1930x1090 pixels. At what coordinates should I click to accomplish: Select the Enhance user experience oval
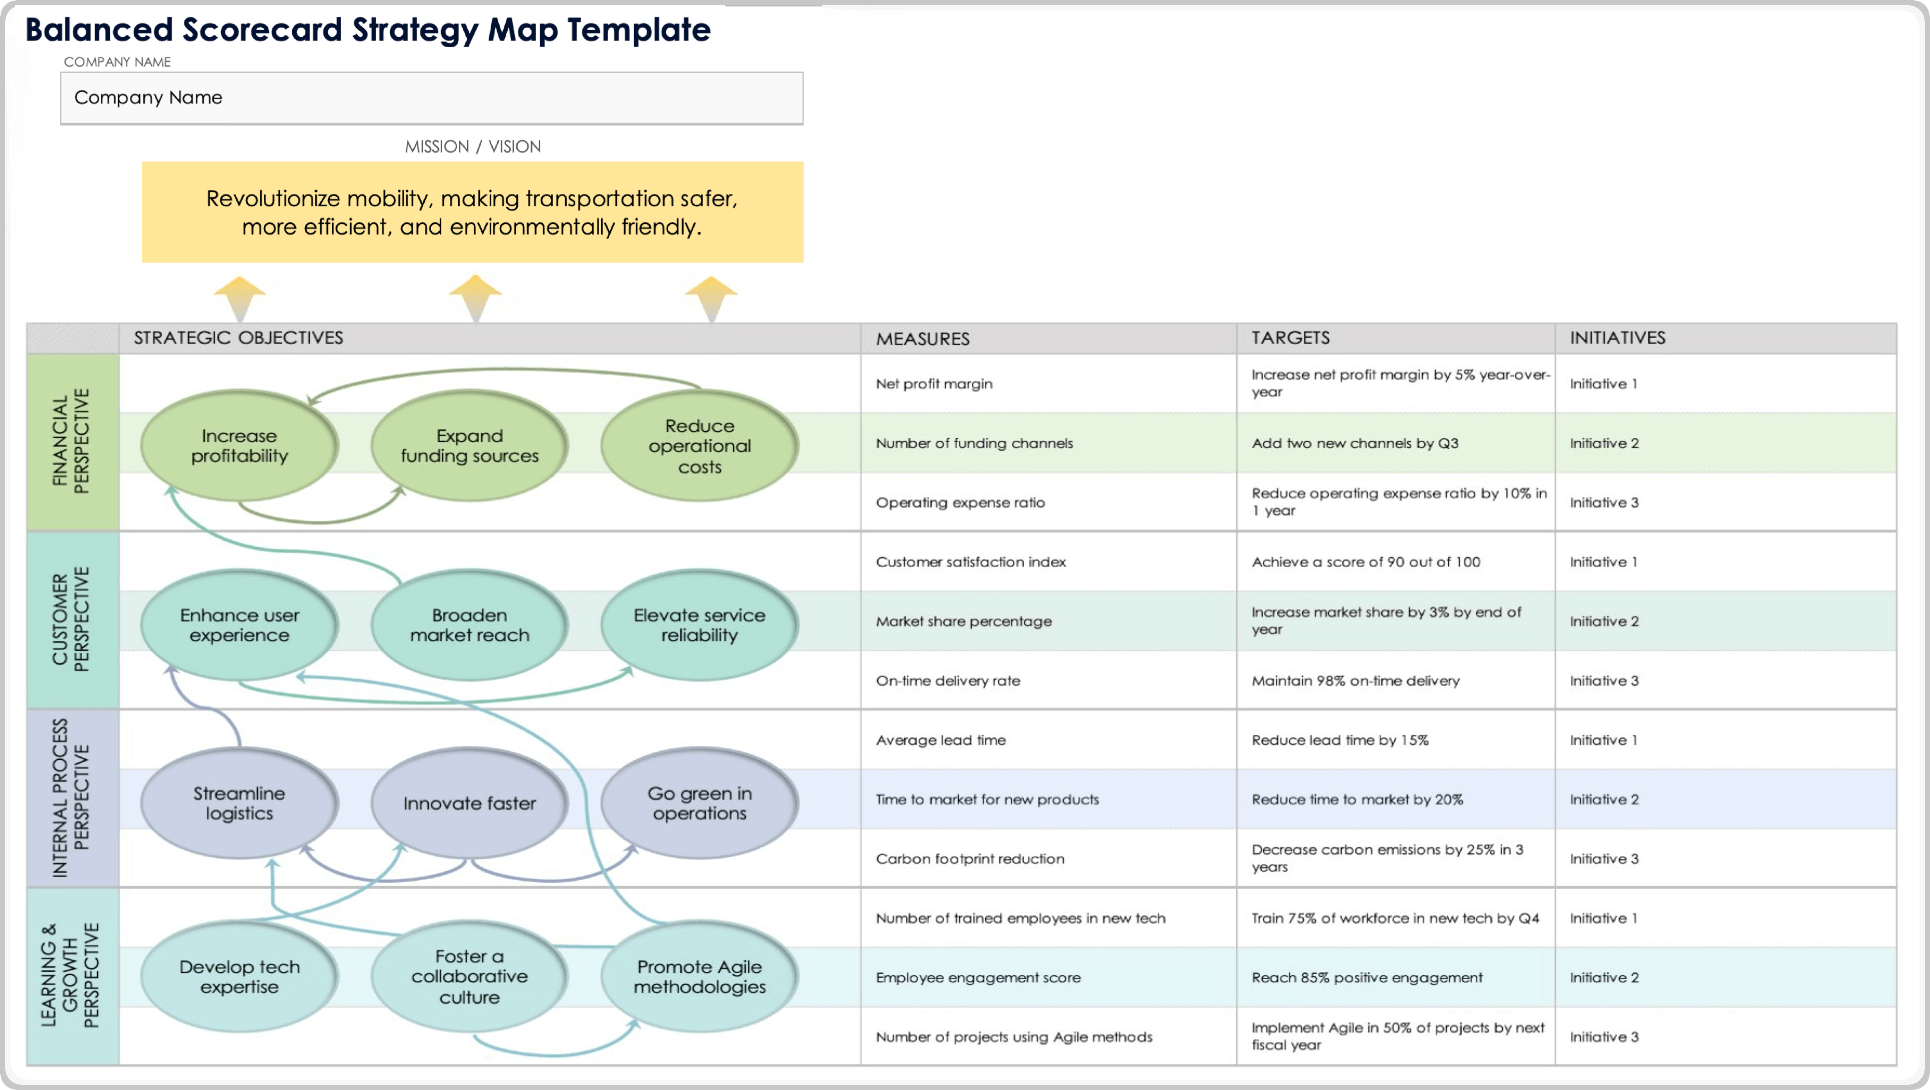[x=239, y=625]
